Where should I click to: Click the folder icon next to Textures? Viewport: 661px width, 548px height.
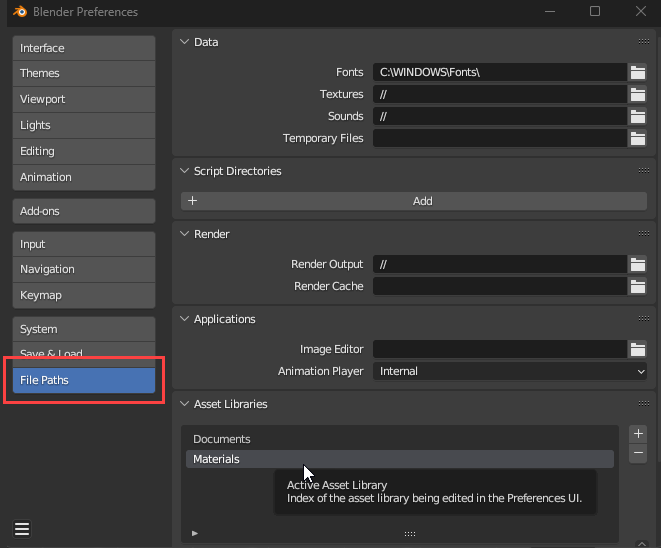tap(637, 94)
